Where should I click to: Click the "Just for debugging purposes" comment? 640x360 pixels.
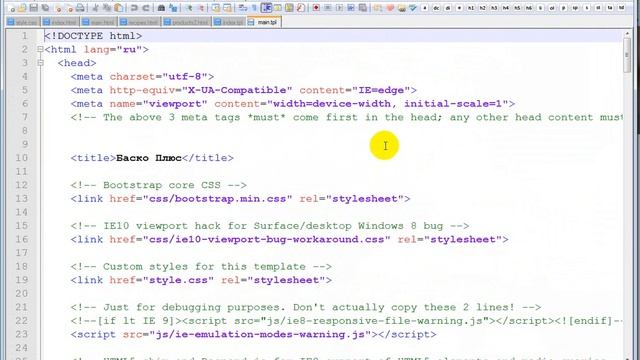306,307
